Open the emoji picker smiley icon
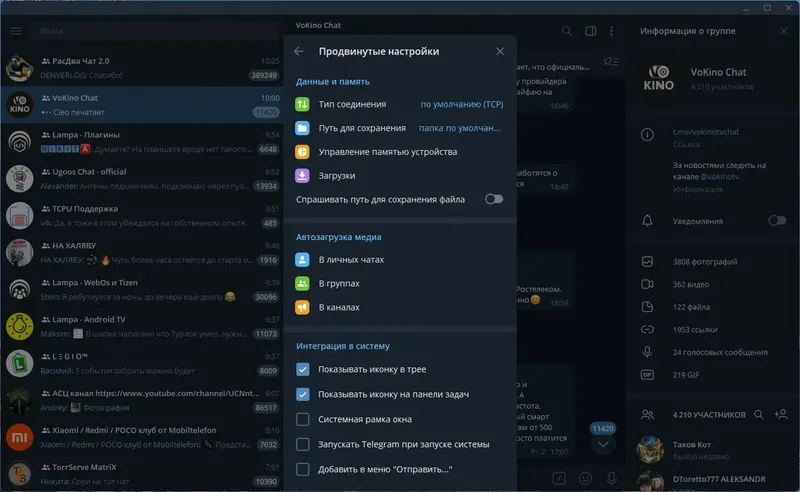Image resolution: width=800 pixels, height=492 pixels. 585,478
